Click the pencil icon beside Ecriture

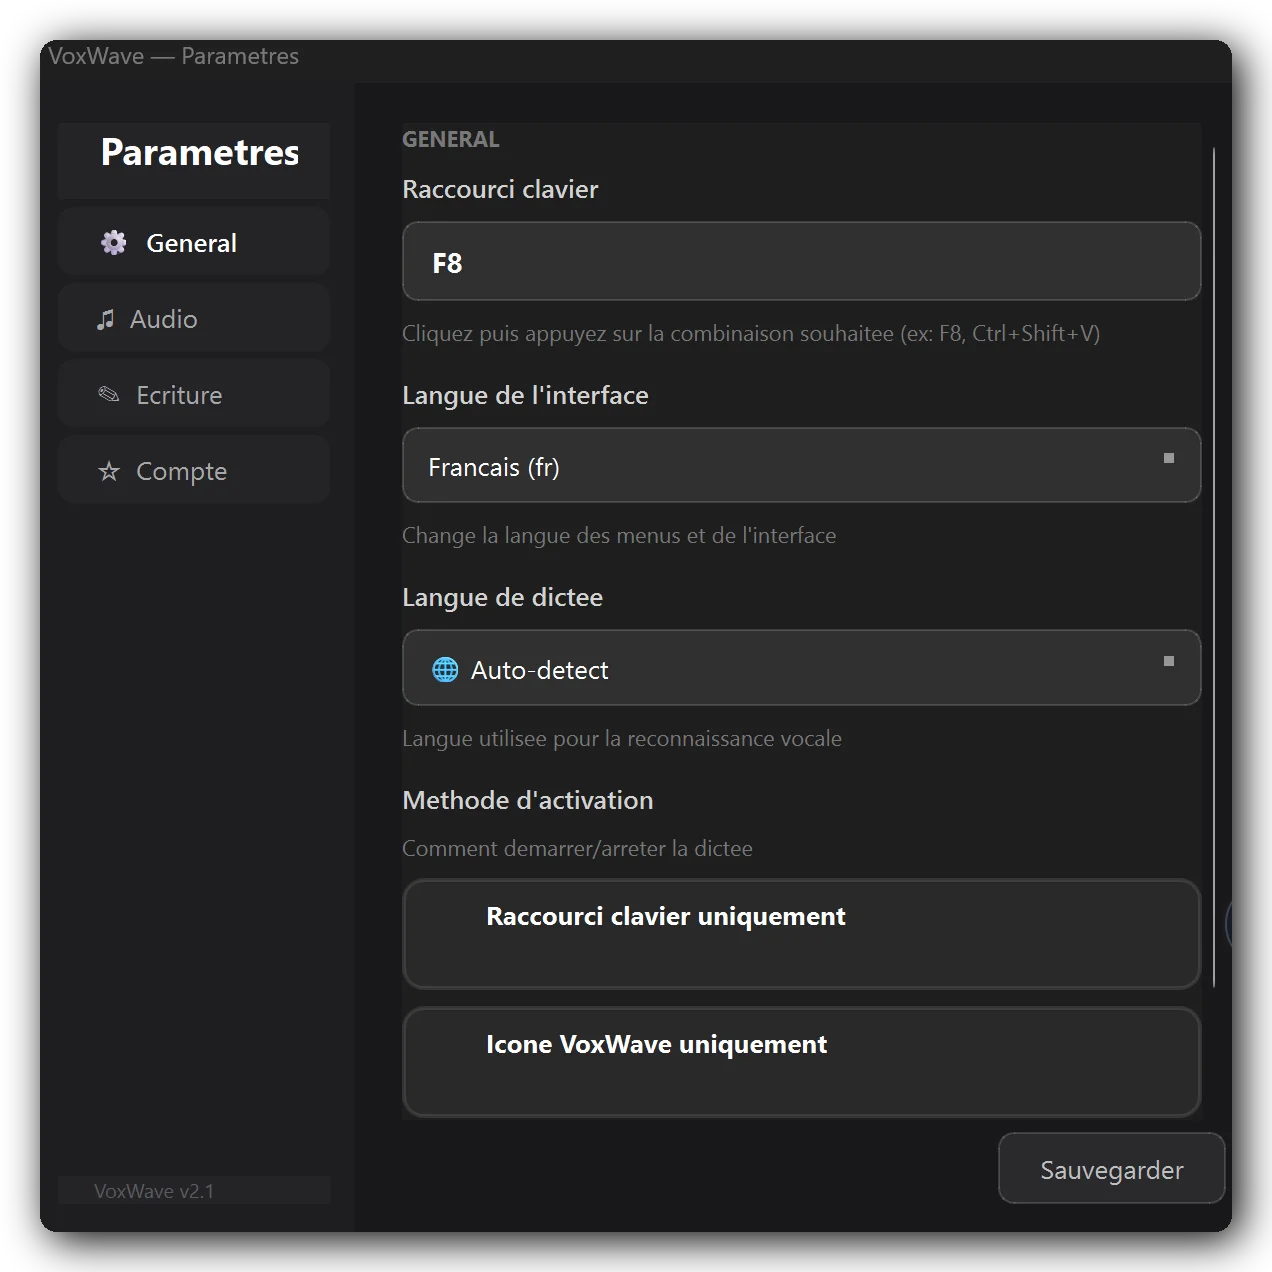point(109,395)
